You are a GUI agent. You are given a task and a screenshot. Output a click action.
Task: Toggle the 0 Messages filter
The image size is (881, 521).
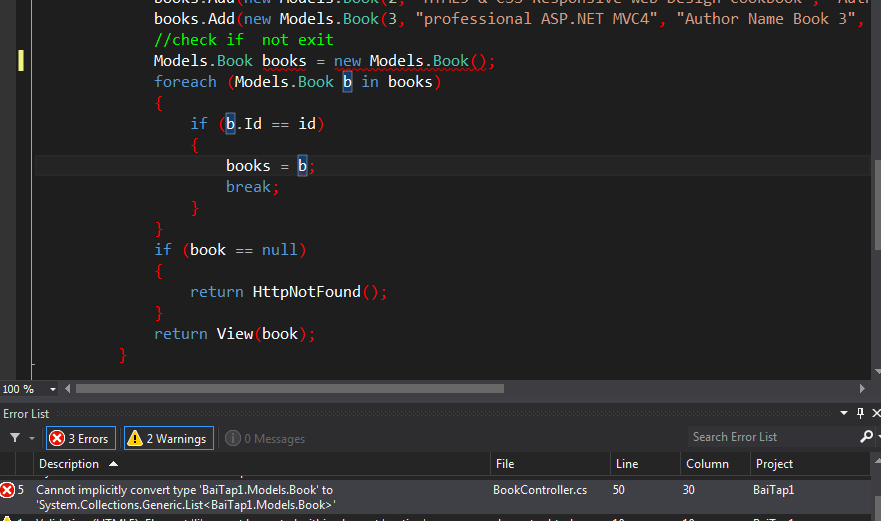pyautogui.click(x=265, y=438)
